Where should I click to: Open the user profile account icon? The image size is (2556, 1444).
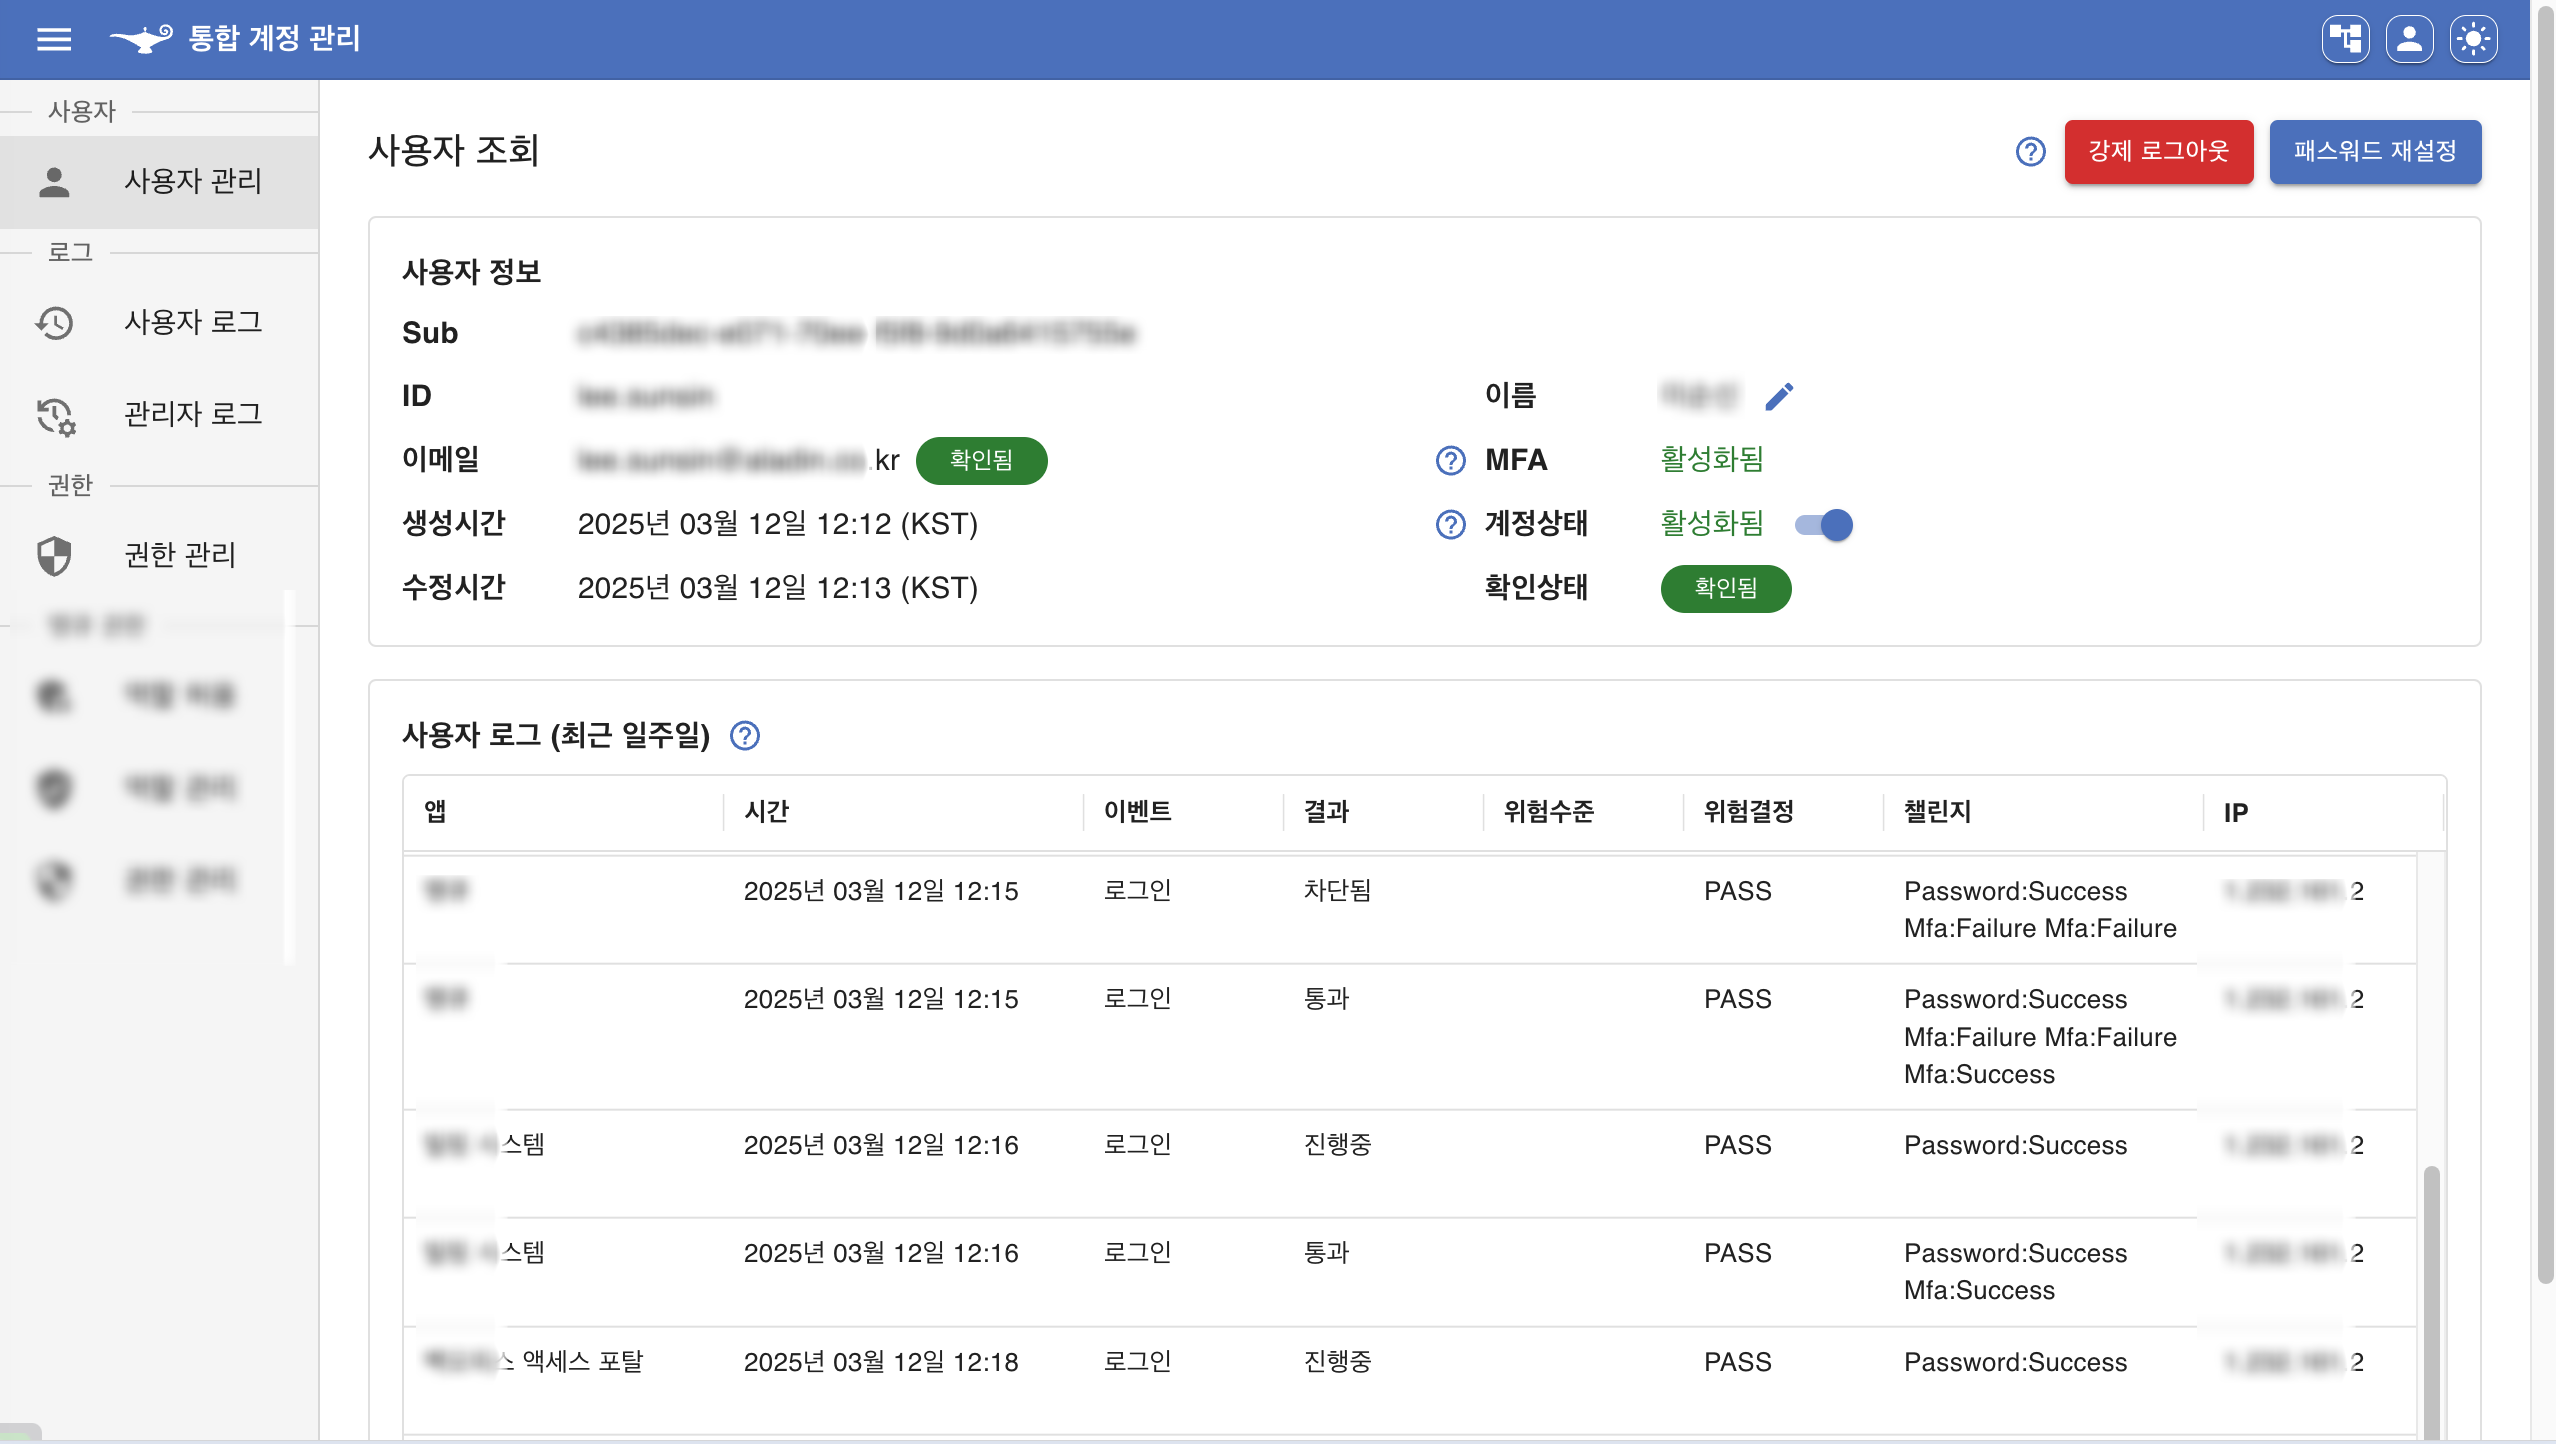pos(2409,39)
